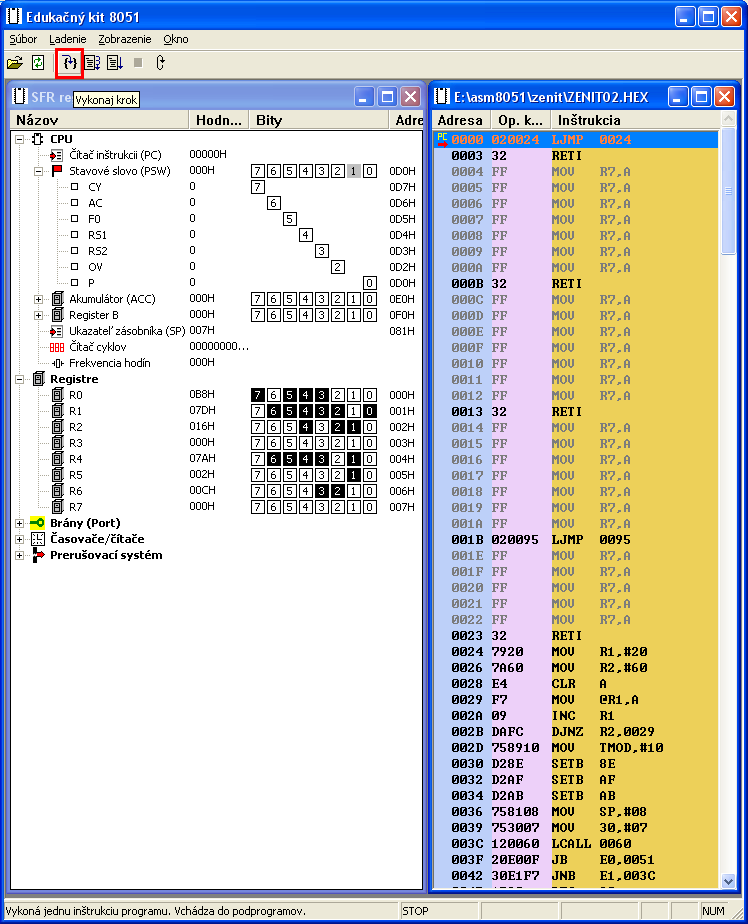Expand the Brány (Port) node

(x=19, y=523)
